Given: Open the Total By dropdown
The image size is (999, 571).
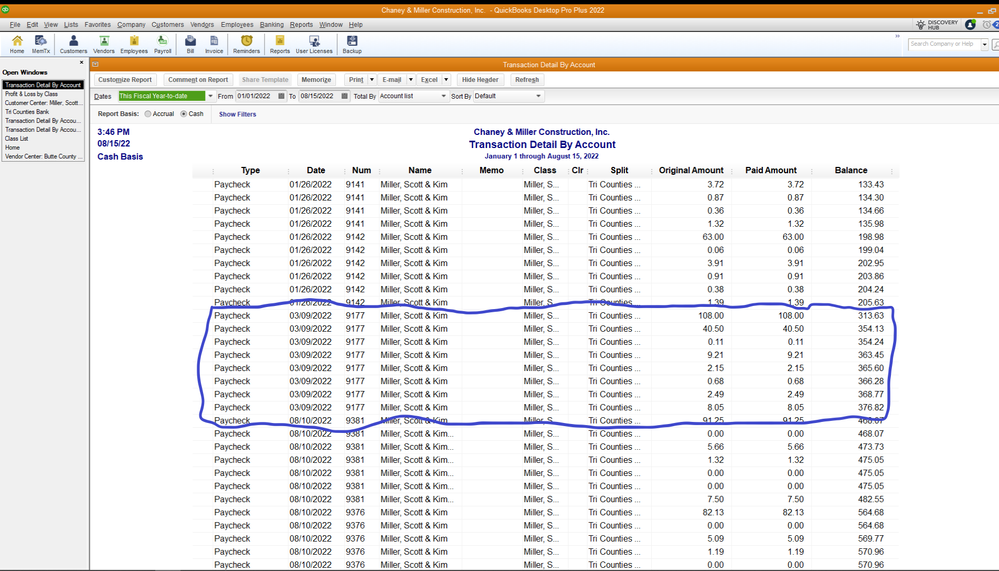Looking at the screenshot, I should (442, 96).
